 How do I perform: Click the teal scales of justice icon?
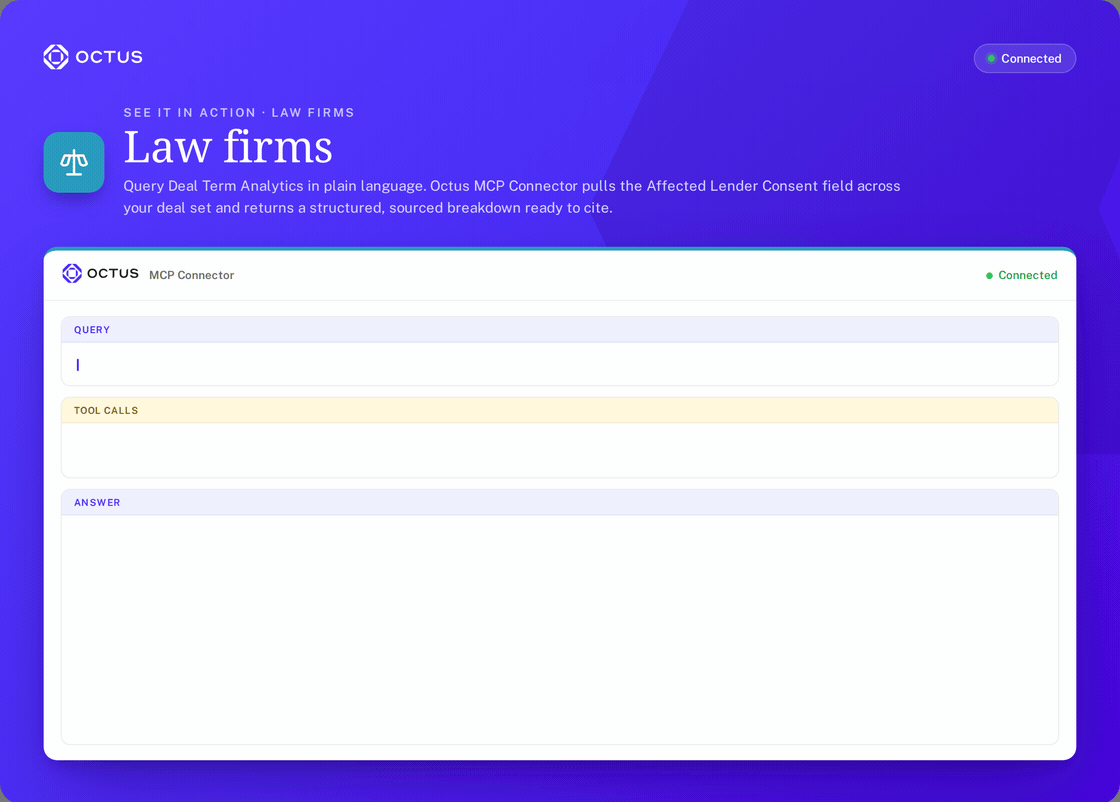pos(74,162)
